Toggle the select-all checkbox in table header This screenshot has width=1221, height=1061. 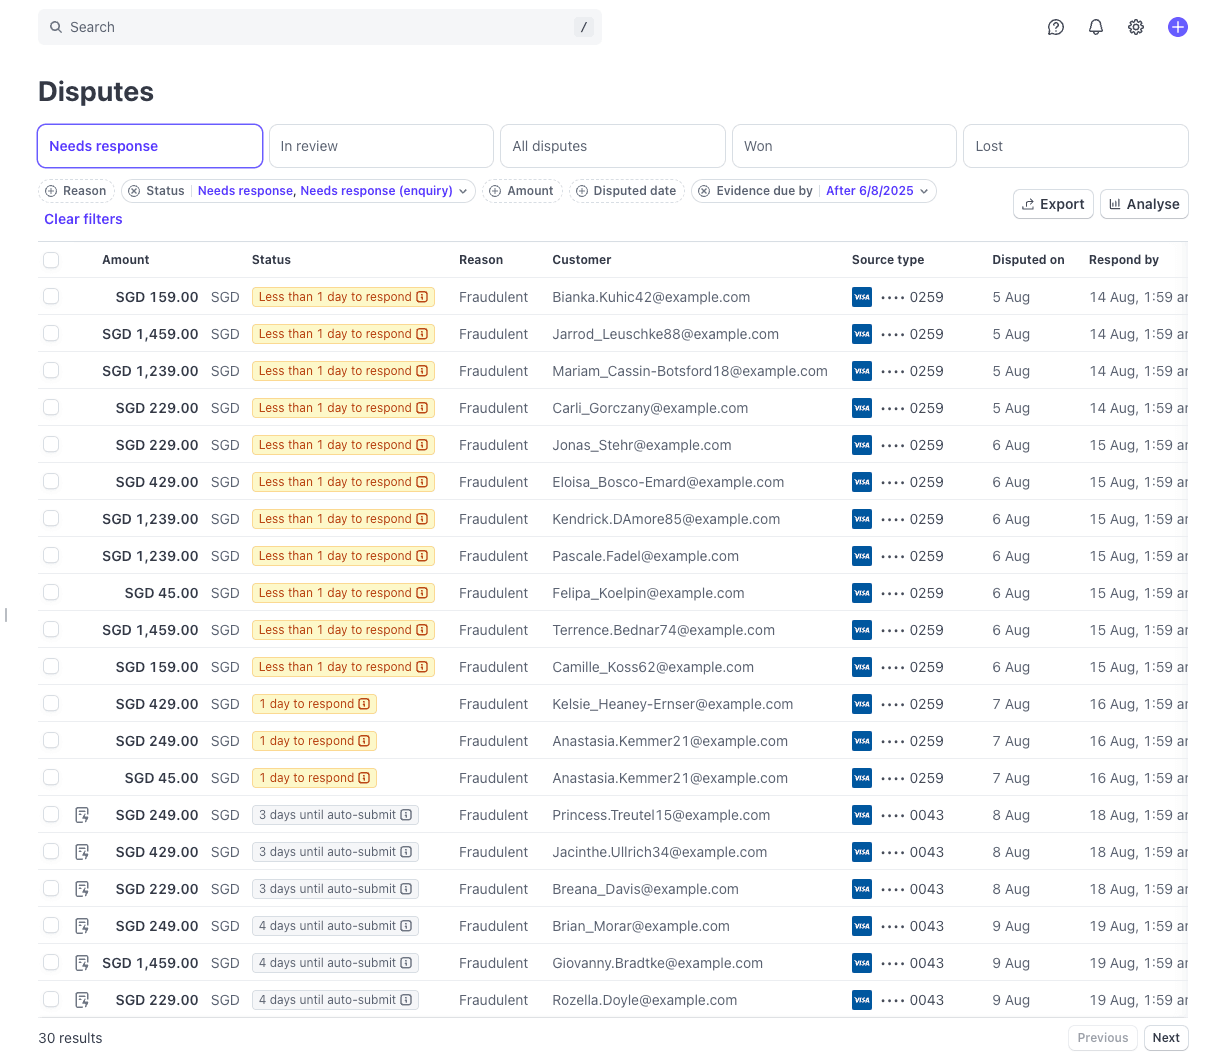(x=51, y=260)
